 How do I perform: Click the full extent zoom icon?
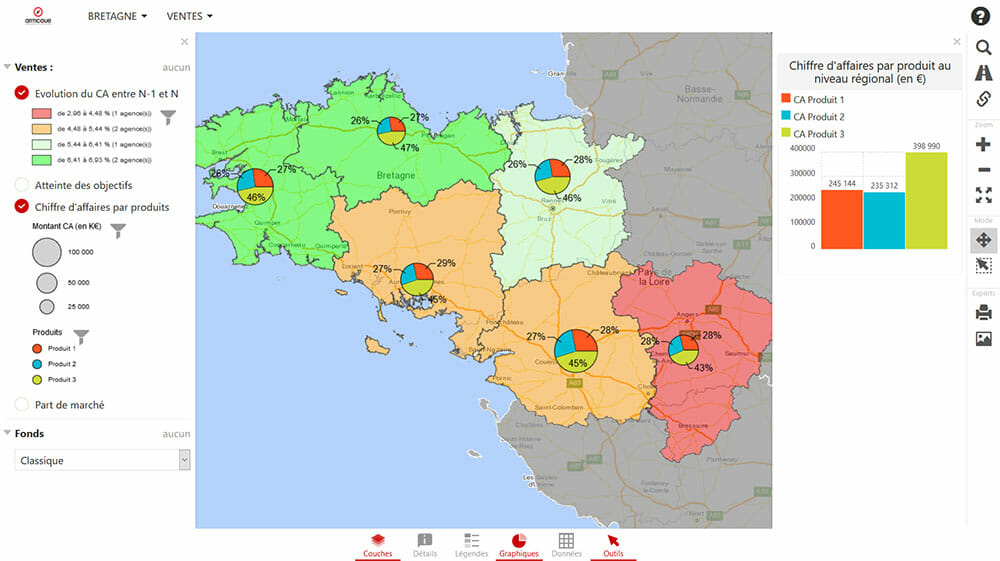tap(983, 195)
